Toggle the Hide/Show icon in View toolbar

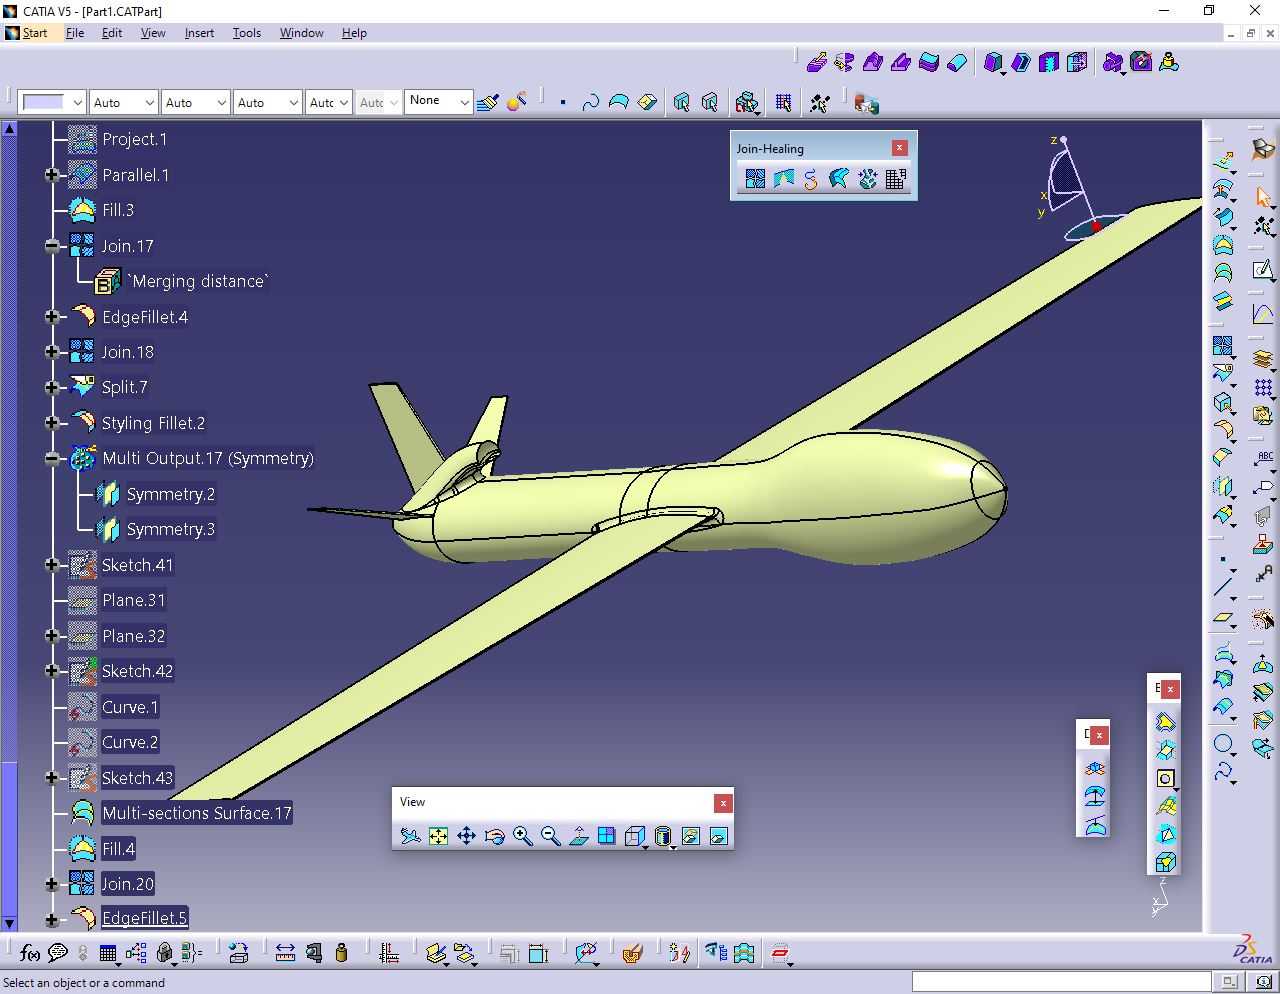pos(690,836)
